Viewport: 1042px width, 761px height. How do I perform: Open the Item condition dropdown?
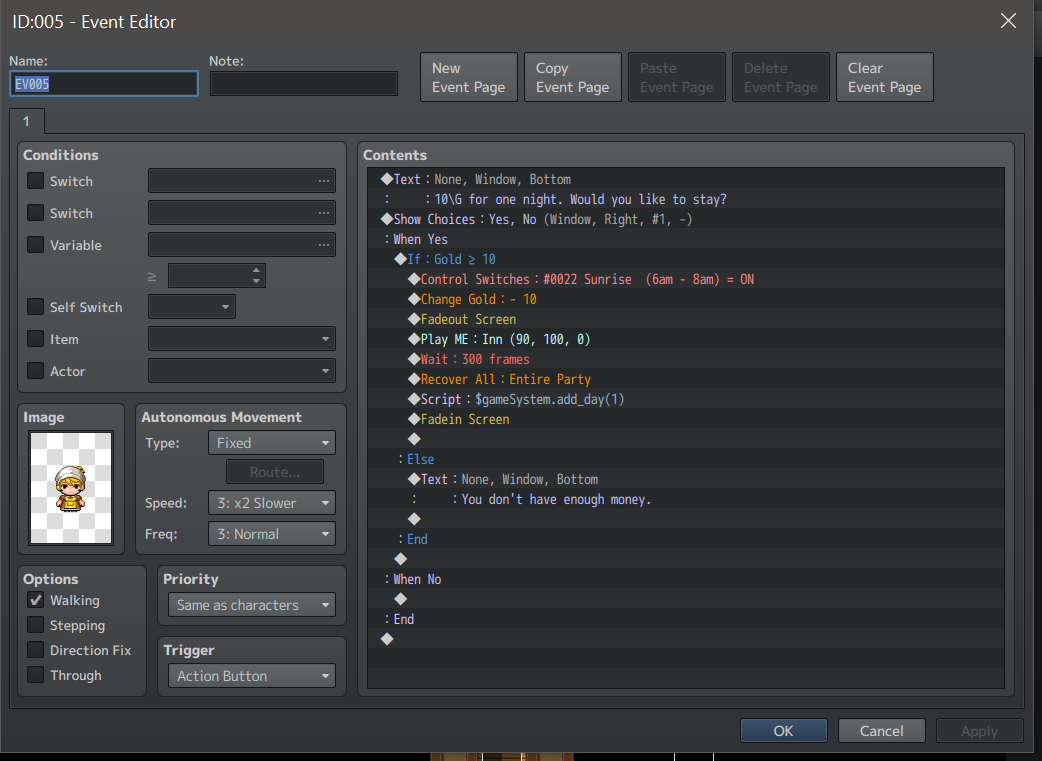click(x=241, y=338)
